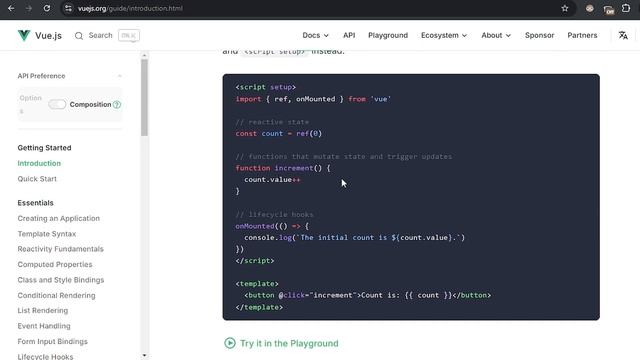Viewport: 640px width, 360px height.
Task: Open the Partners nav link
Action: (582, 36)
